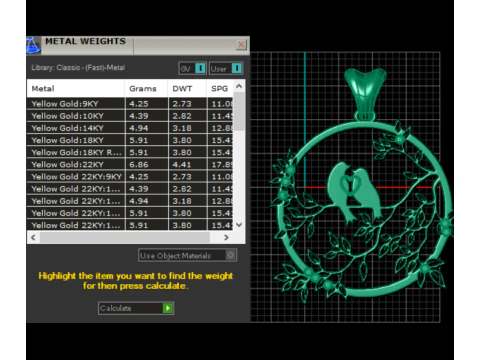The height and width of the screenshot is (360, 480).
Task: Click the Calculate button
Action: 136,308
